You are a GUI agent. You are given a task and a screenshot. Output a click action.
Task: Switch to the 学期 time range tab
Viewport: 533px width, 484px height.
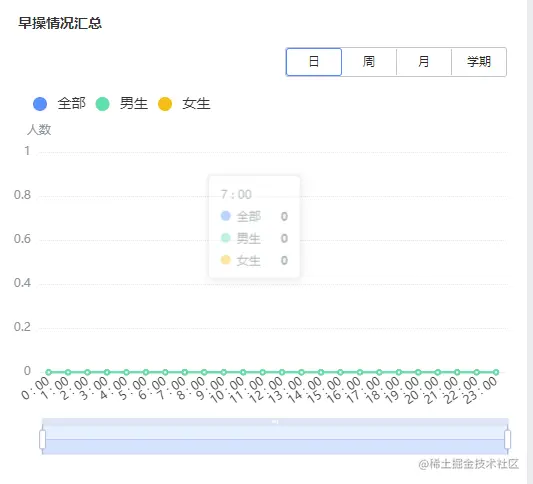[x=479, y=62]
